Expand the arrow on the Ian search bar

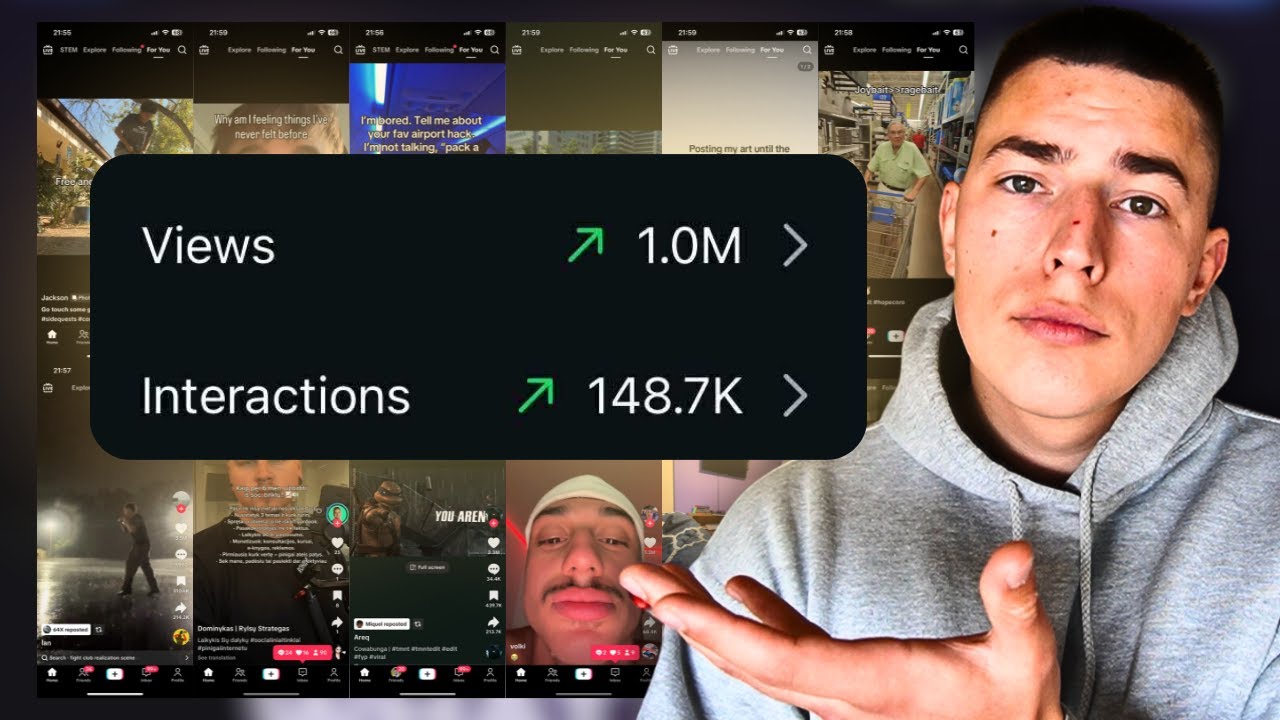coord(186,658)
